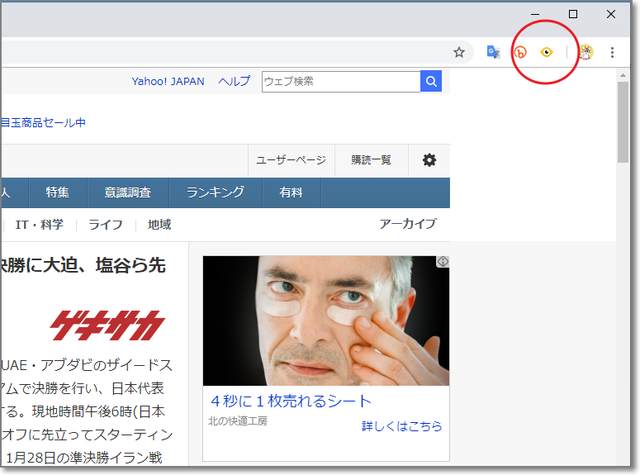Click the bookmark star icon
Screen dimensions: 640x475
[459, 52]
